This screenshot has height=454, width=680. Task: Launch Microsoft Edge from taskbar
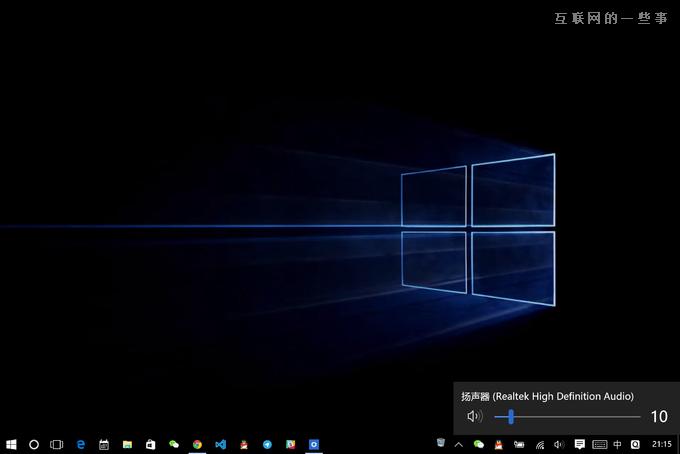(81, 444)
